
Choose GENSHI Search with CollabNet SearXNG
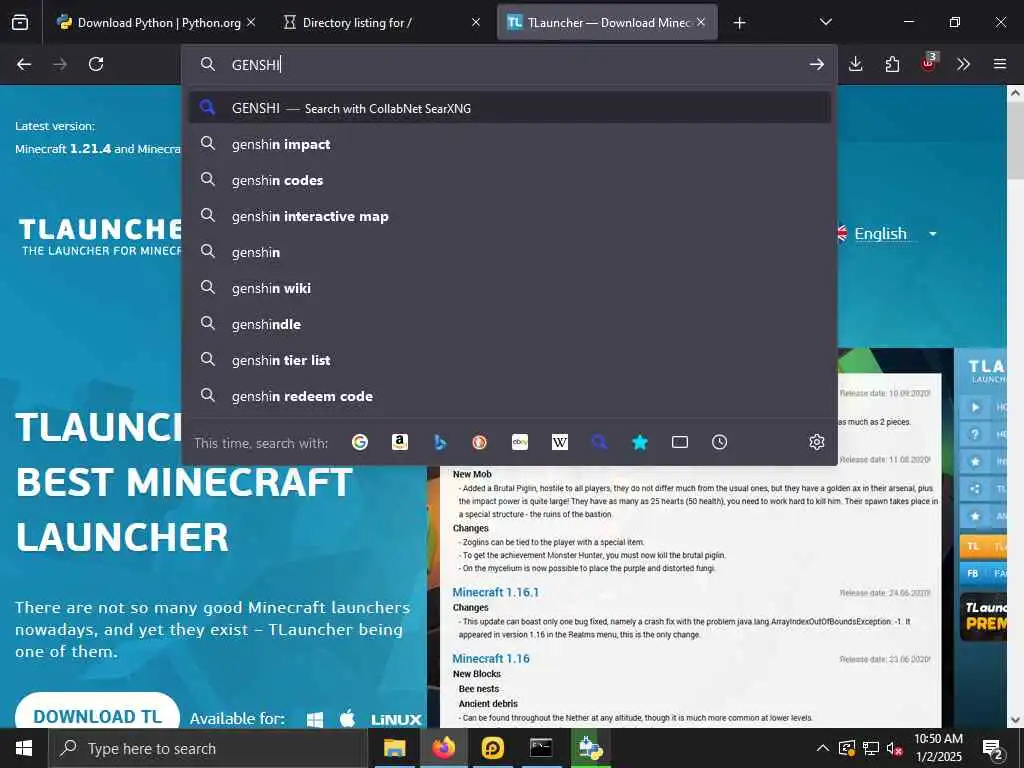(x=509, y=108)
